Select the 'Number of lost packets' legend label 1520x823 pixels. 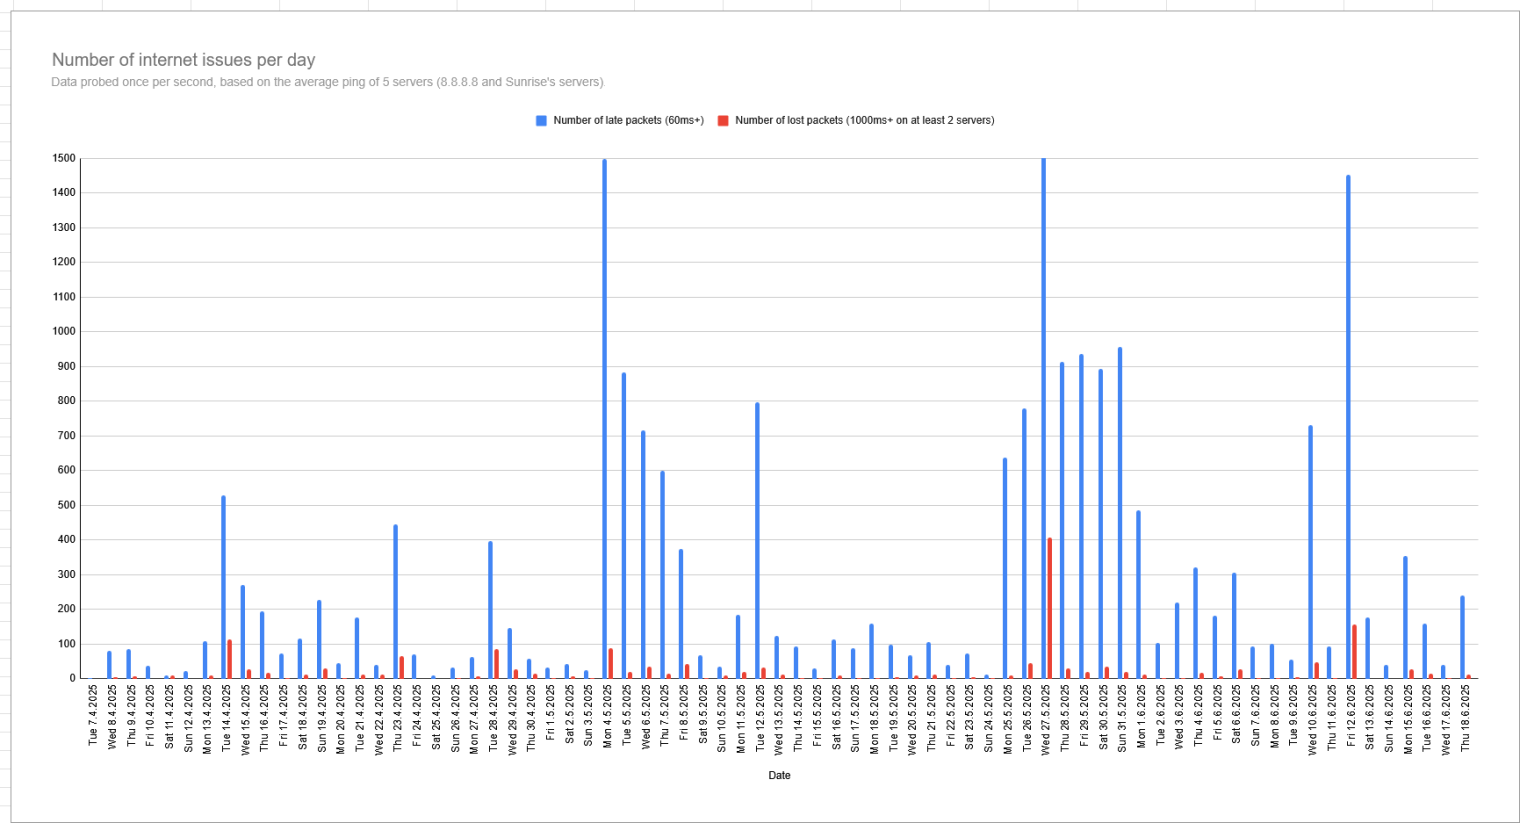pos(864,121)
